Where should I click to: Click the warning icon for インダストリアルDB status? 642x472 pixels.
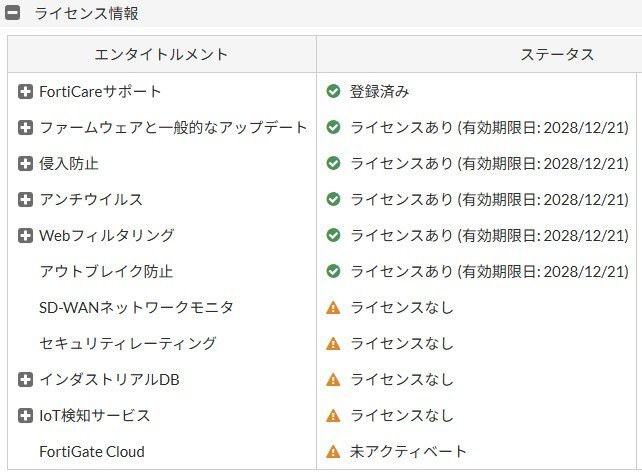click(334, 380)
